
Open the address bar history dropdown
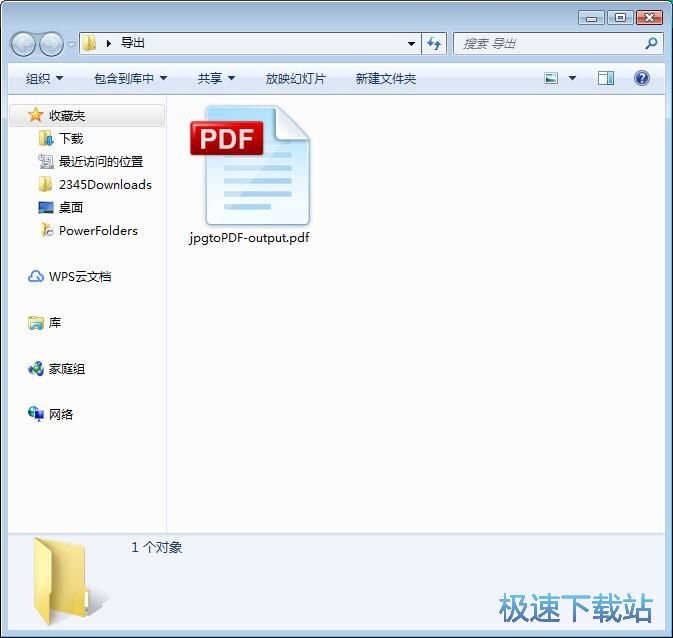pos(411,43)
